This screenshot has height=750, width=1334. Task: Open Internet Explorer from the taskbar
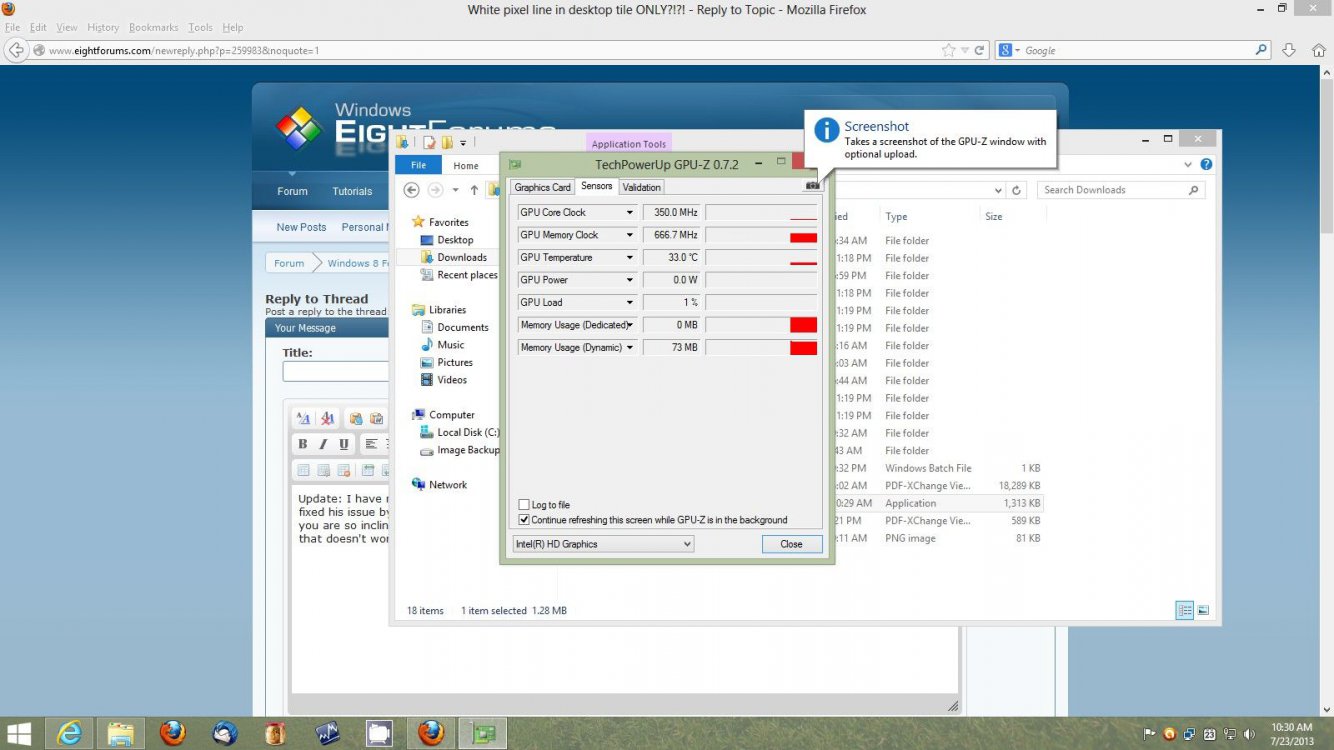pyautogui.click(x=69, y=733)
